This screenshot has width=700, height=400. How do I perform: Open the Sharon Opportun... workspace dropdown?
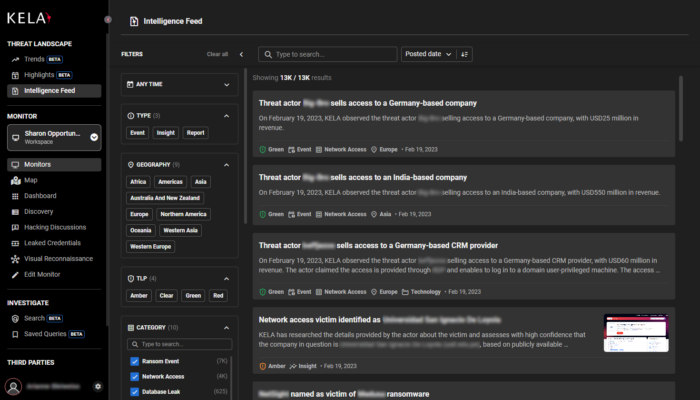click(x=54, y=138)
